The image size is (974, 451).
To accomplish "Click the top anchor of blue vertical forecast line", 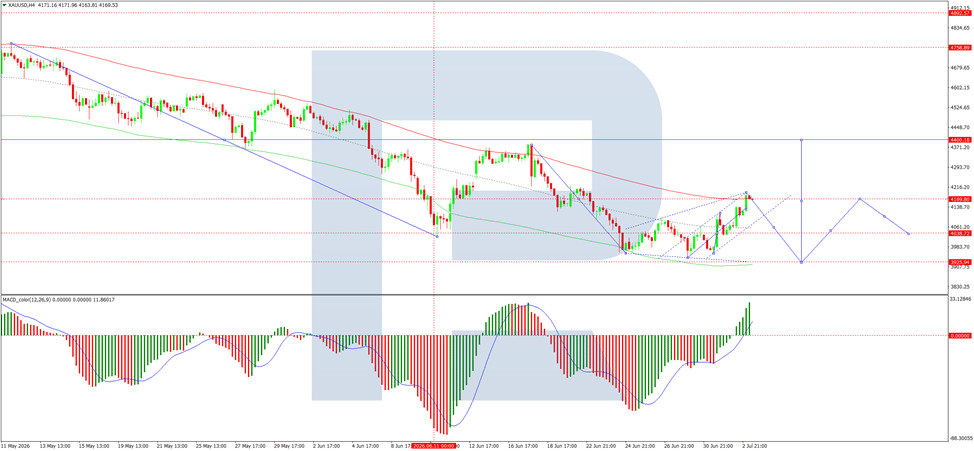I will [801, 140].
